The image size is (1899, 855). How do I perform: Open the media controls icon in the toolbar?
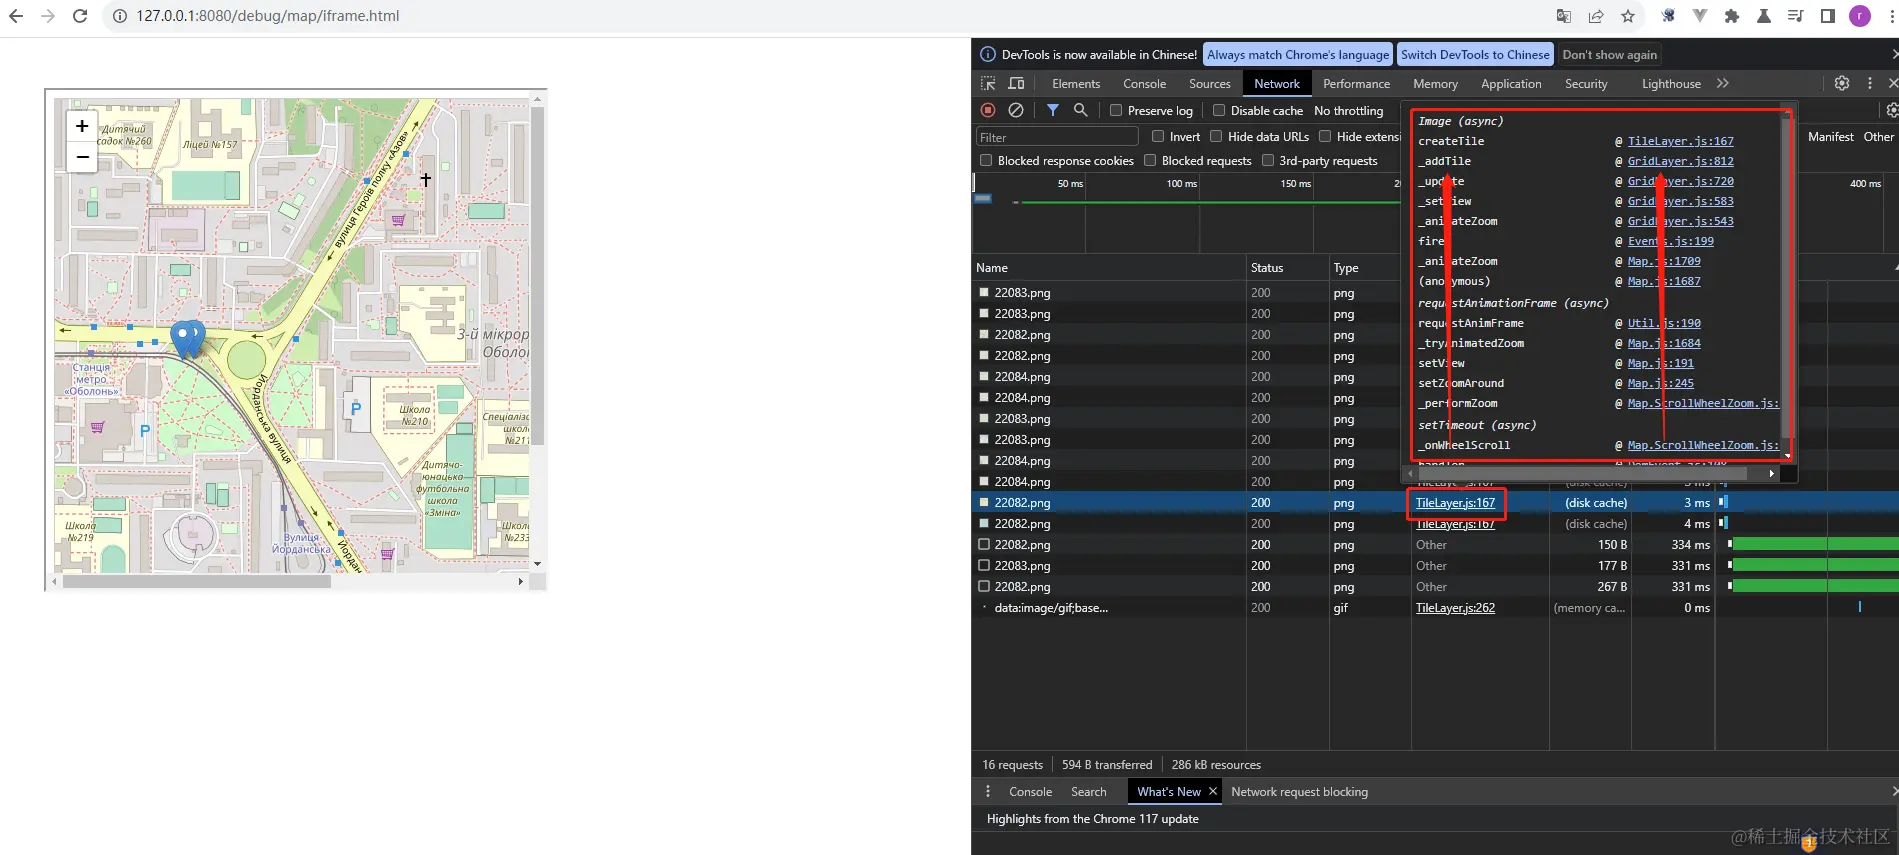[1796, 16]
